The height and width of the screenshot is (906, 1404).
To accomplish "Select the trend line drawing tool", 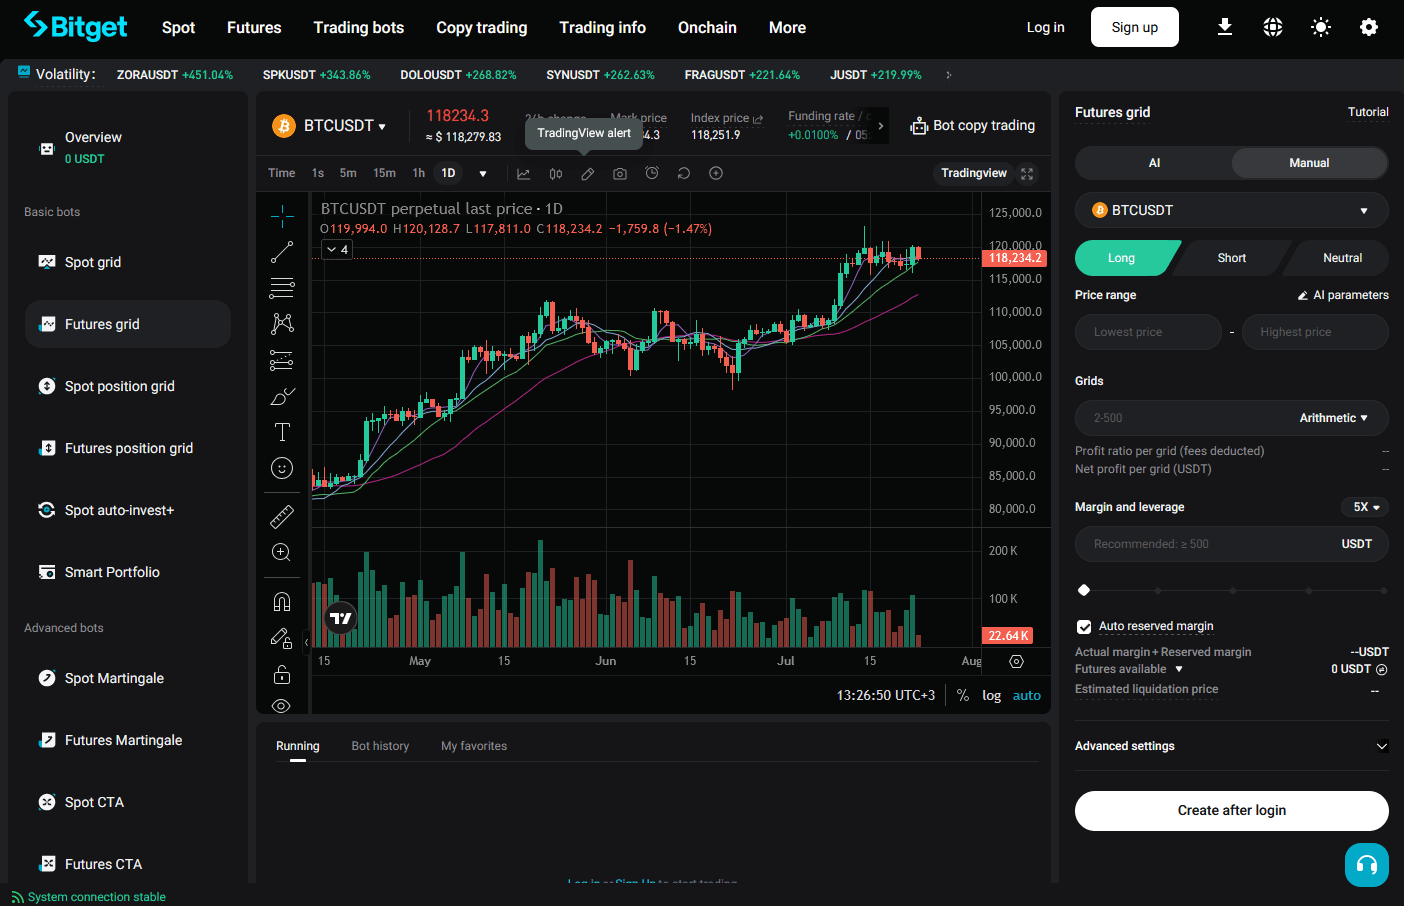I will (282, 252).
